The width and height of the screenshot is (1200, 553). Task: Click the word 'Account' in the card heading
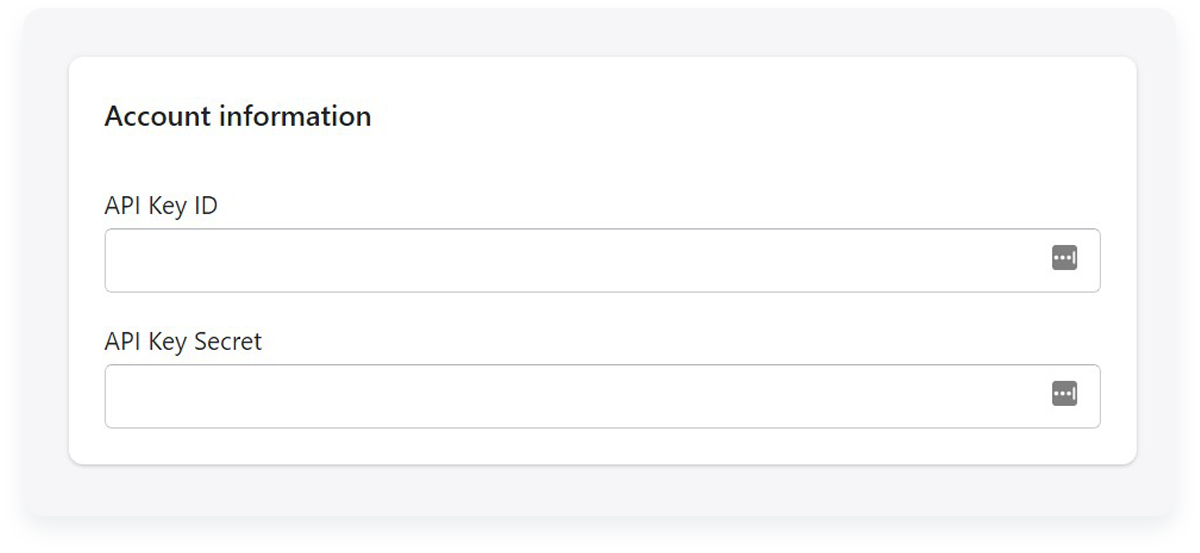158,116
